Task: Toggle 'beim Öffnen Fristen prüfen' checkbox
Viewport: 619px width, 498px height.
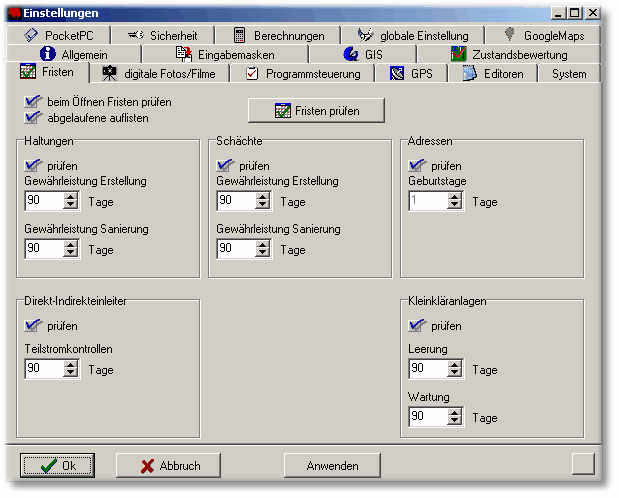Action: [33, 102]
